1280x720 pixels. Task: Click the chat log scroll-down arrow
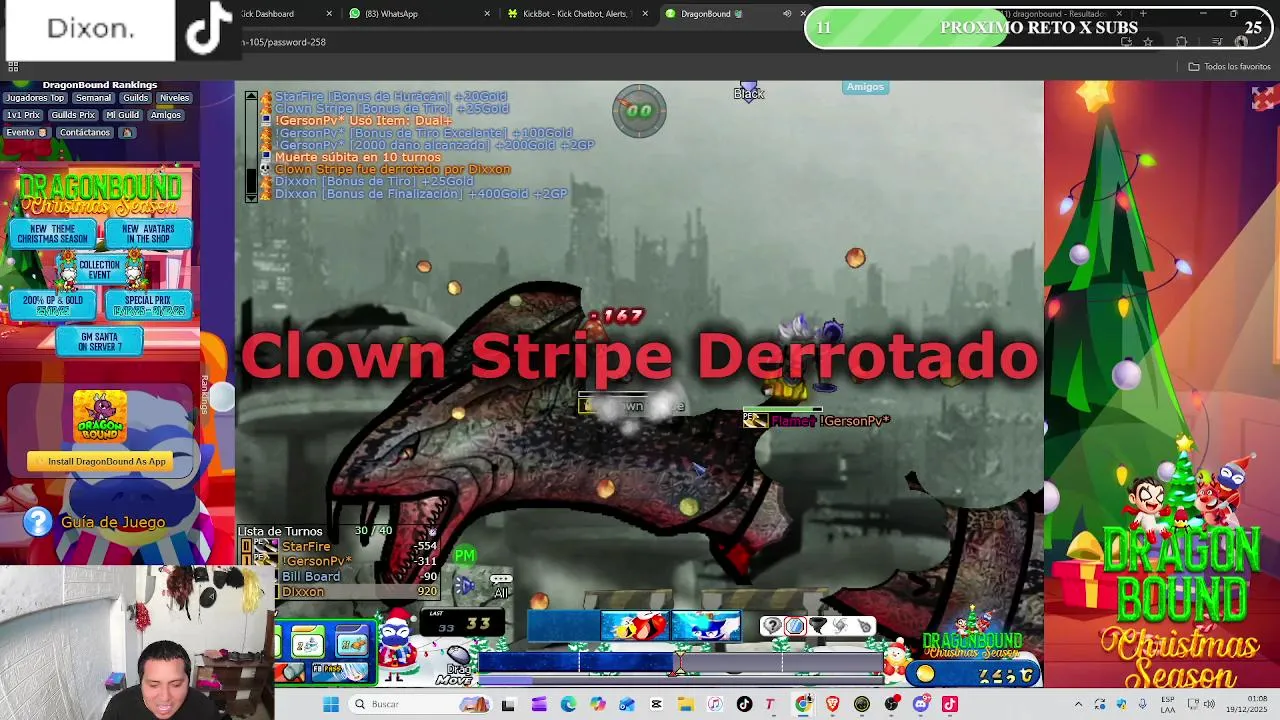coord(251,198)
